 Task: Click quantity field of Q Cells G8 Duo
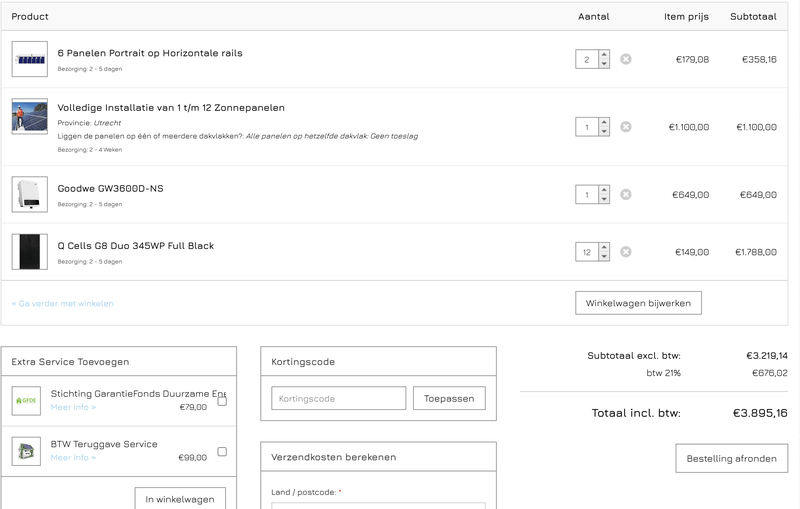click(x=587, y=252)
